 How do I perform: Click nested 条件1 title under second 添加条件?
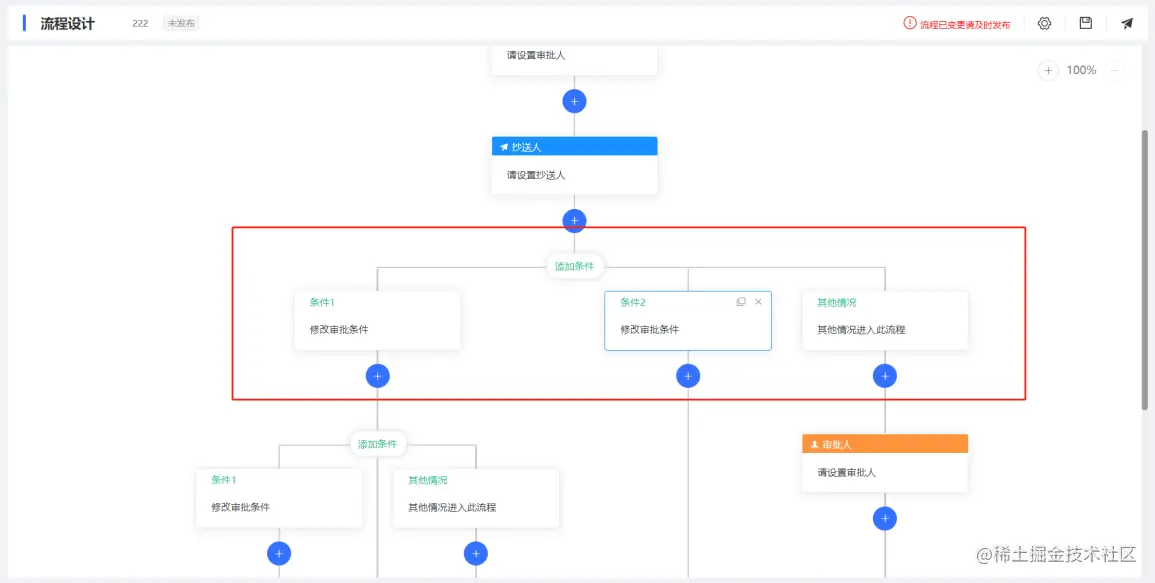[x=224, y=480]
